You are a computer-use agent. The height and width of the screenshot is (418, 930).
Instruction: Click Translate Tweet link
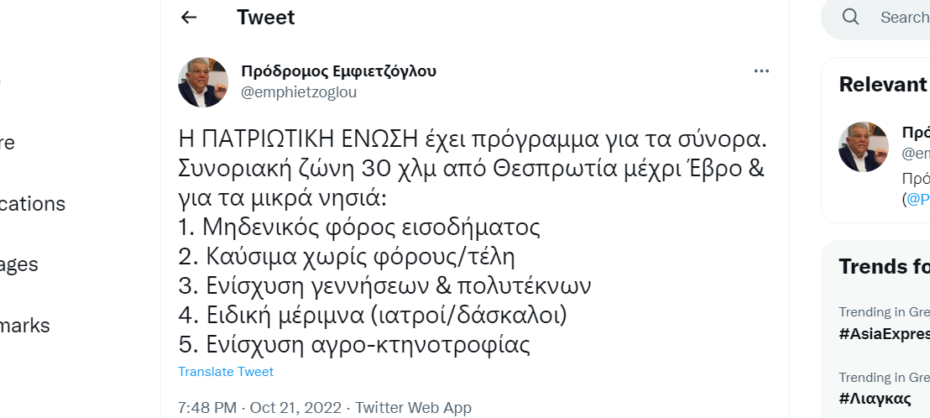(225, 372)
